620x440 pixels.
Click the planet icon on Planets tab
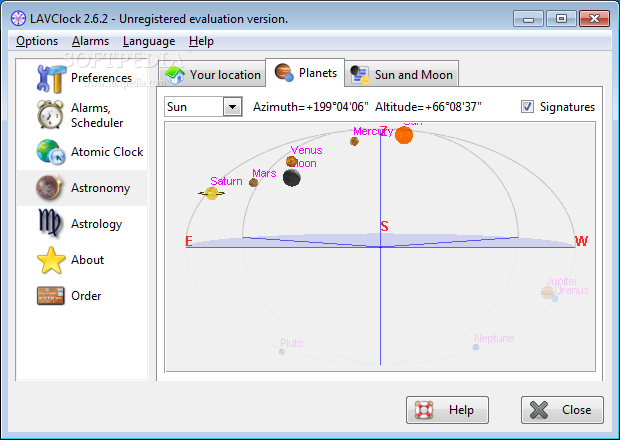pyautogui.click(x=284, y=72)
